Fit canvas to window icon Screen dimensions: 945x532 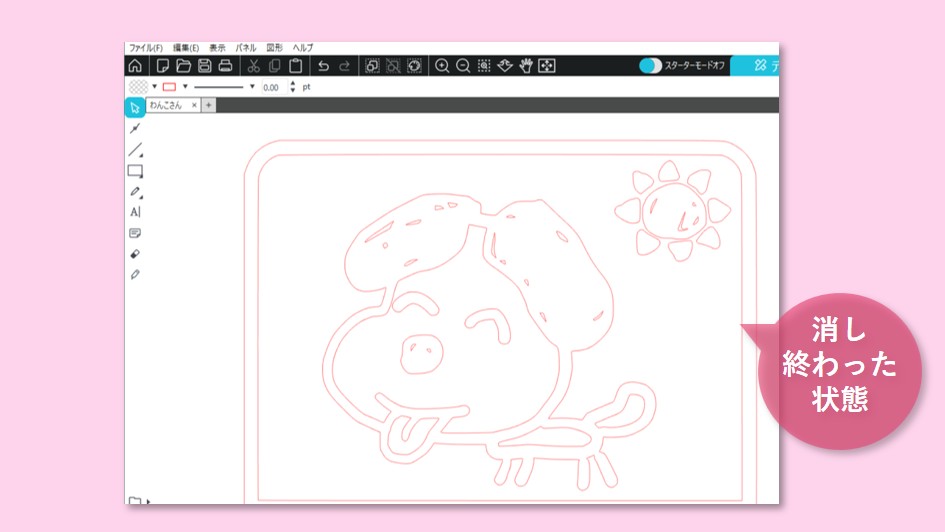point(547,66)
